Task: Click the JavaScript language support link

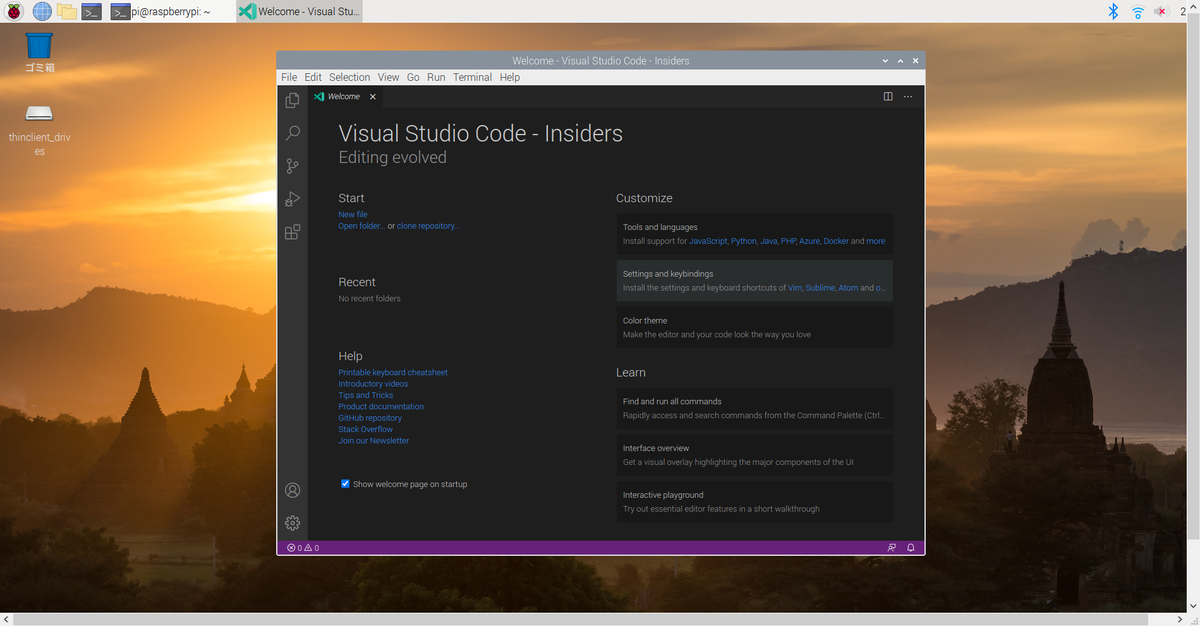Action: click(708, 241)
